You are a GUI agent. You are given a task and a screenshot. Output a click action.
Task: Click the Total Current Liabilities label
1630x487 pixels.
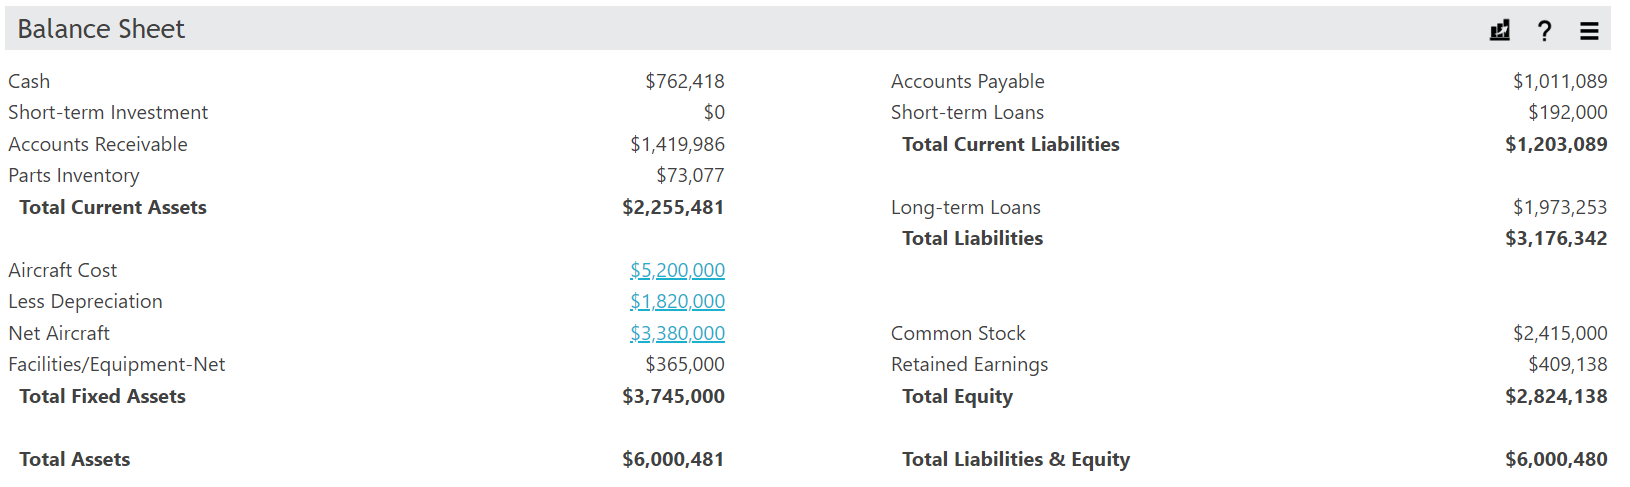1011,144
